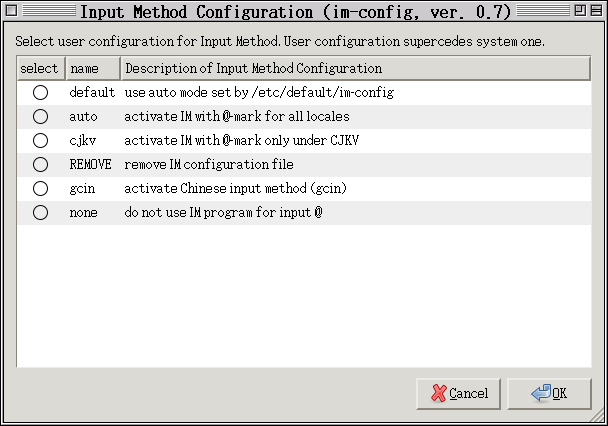Viewport: 608px width, 426px height.
Task: Click 'remove IM configuration file' description
Action: tap(208, 164)
